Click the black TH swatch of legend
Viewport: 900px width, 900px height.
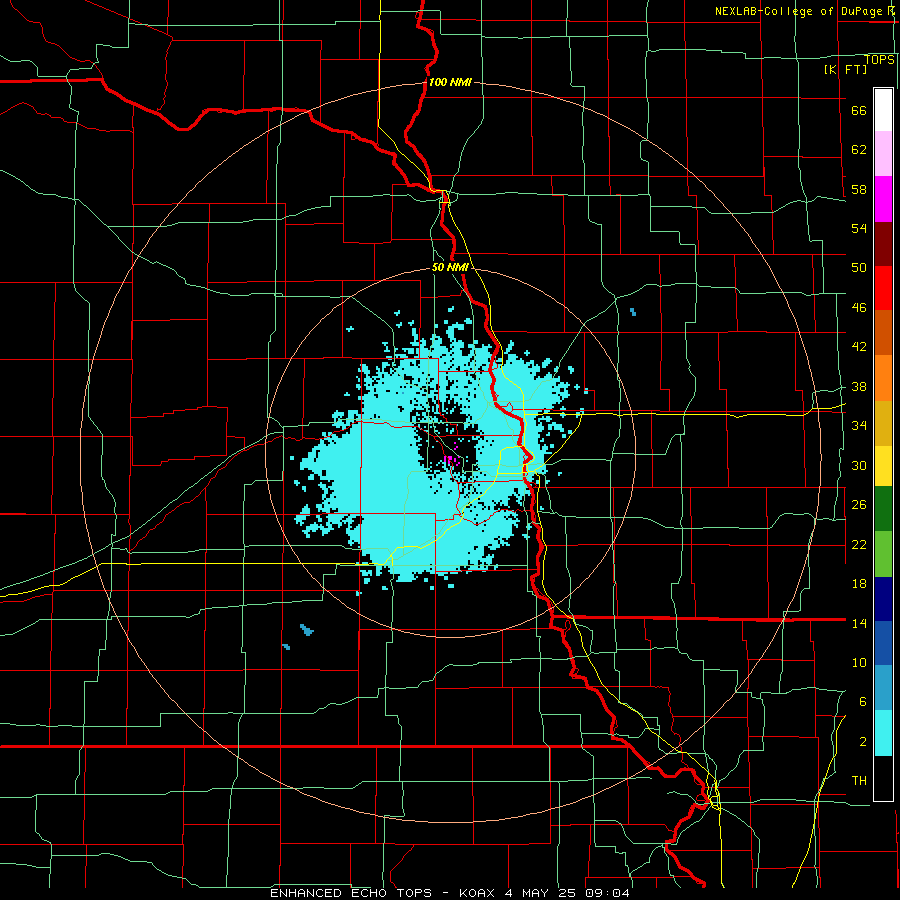883,778
